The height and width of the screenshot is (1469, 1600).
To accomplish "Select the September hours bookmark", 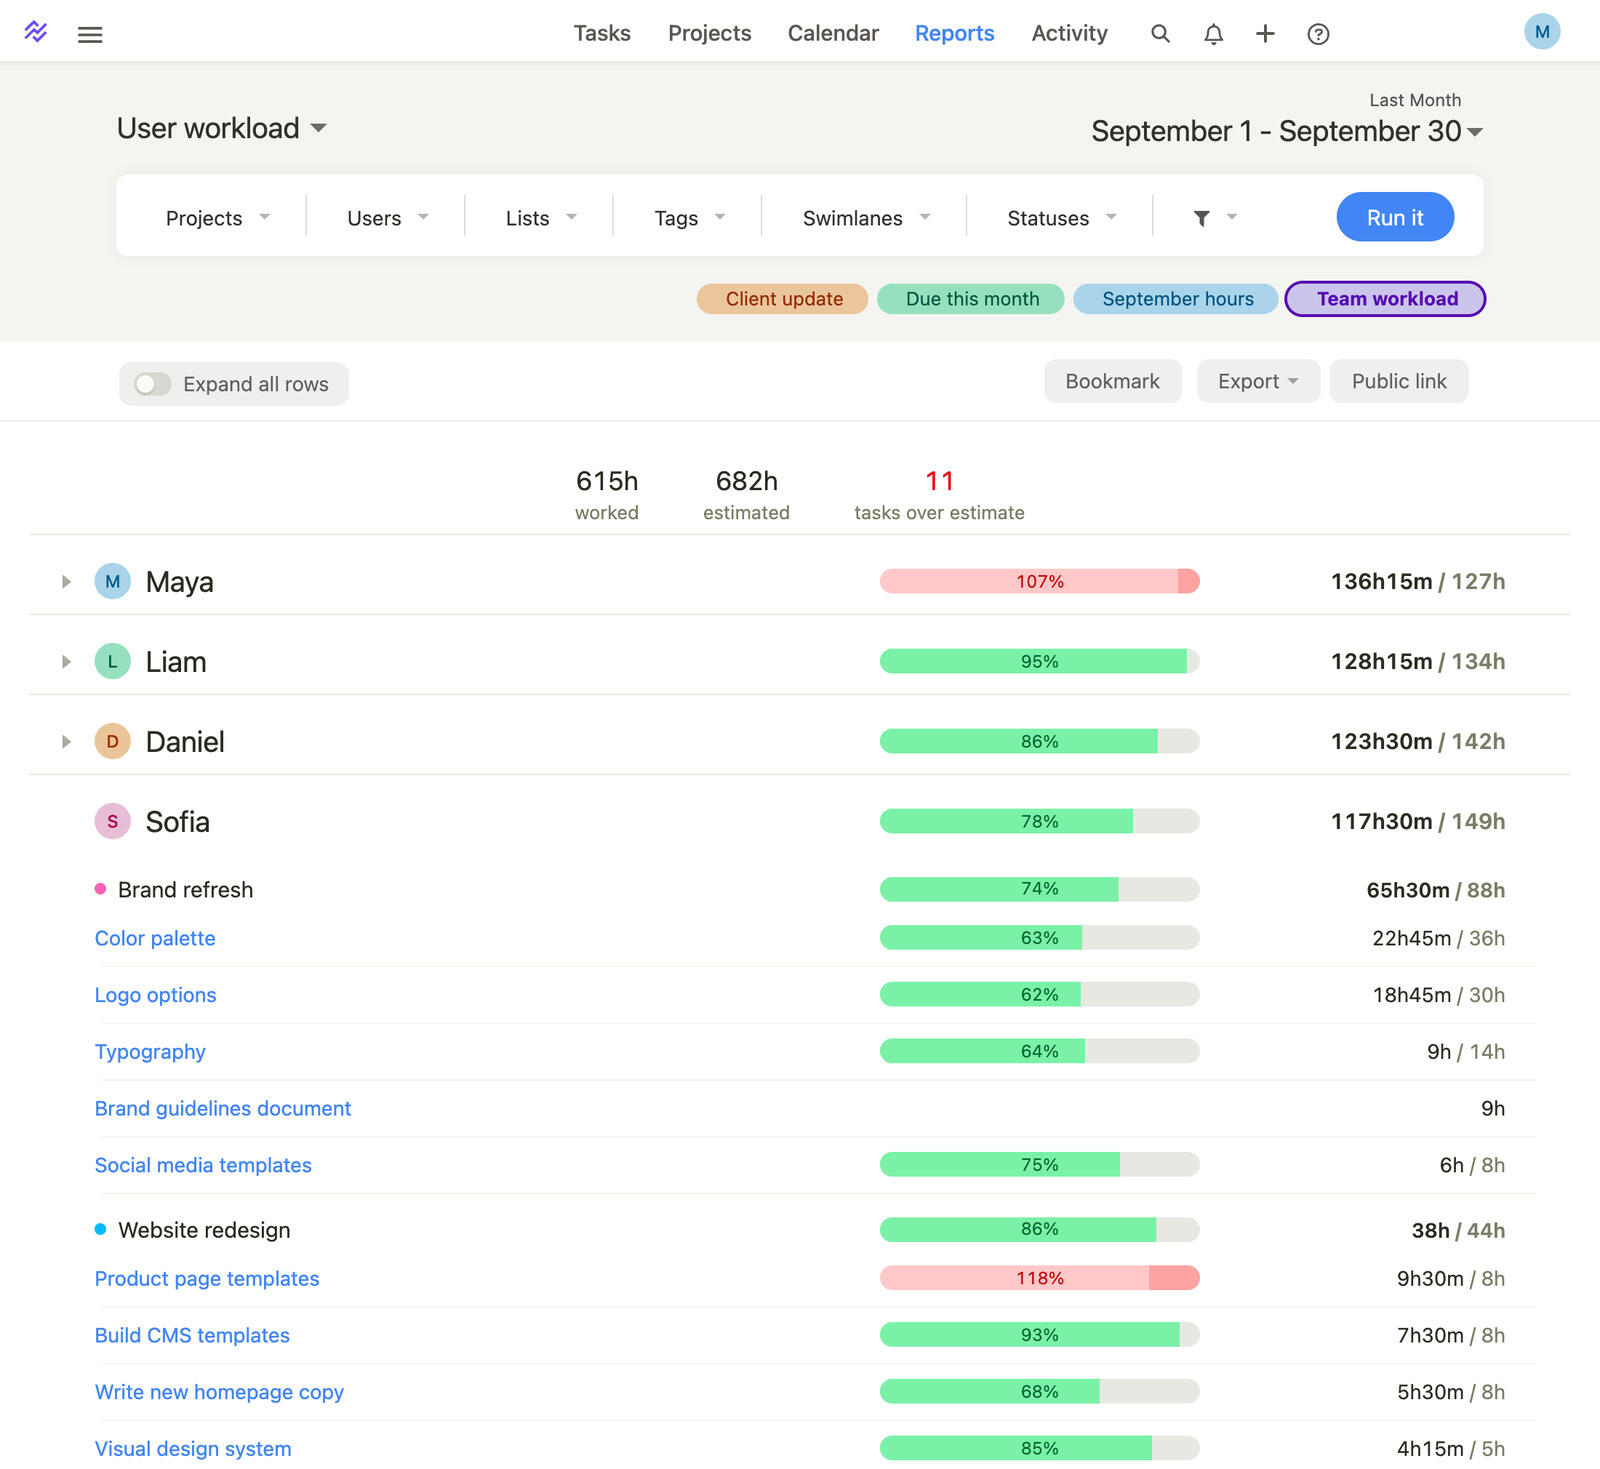I will [x=1176, y=299].
